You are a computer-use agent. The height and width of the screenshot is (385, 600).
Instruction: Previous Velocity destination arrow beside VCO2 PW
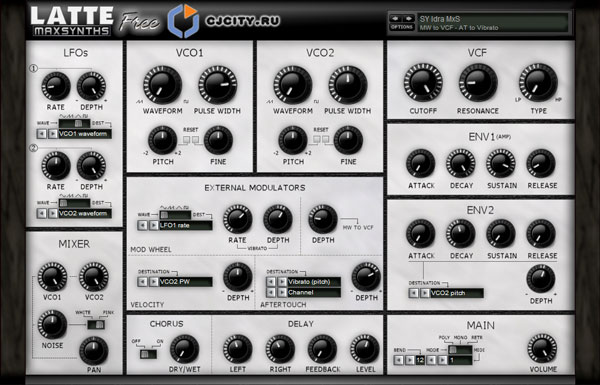click(142, 282)
